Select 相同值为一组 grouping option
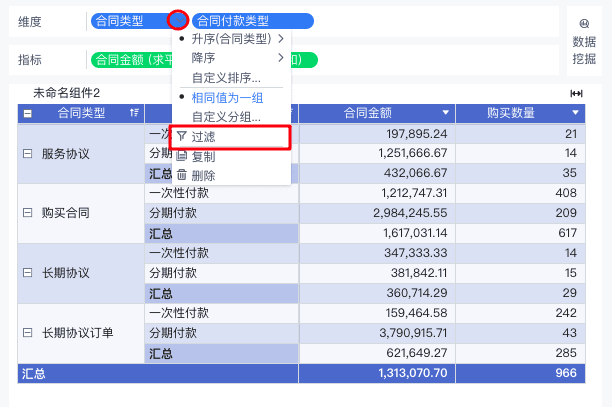 point(226,98)
